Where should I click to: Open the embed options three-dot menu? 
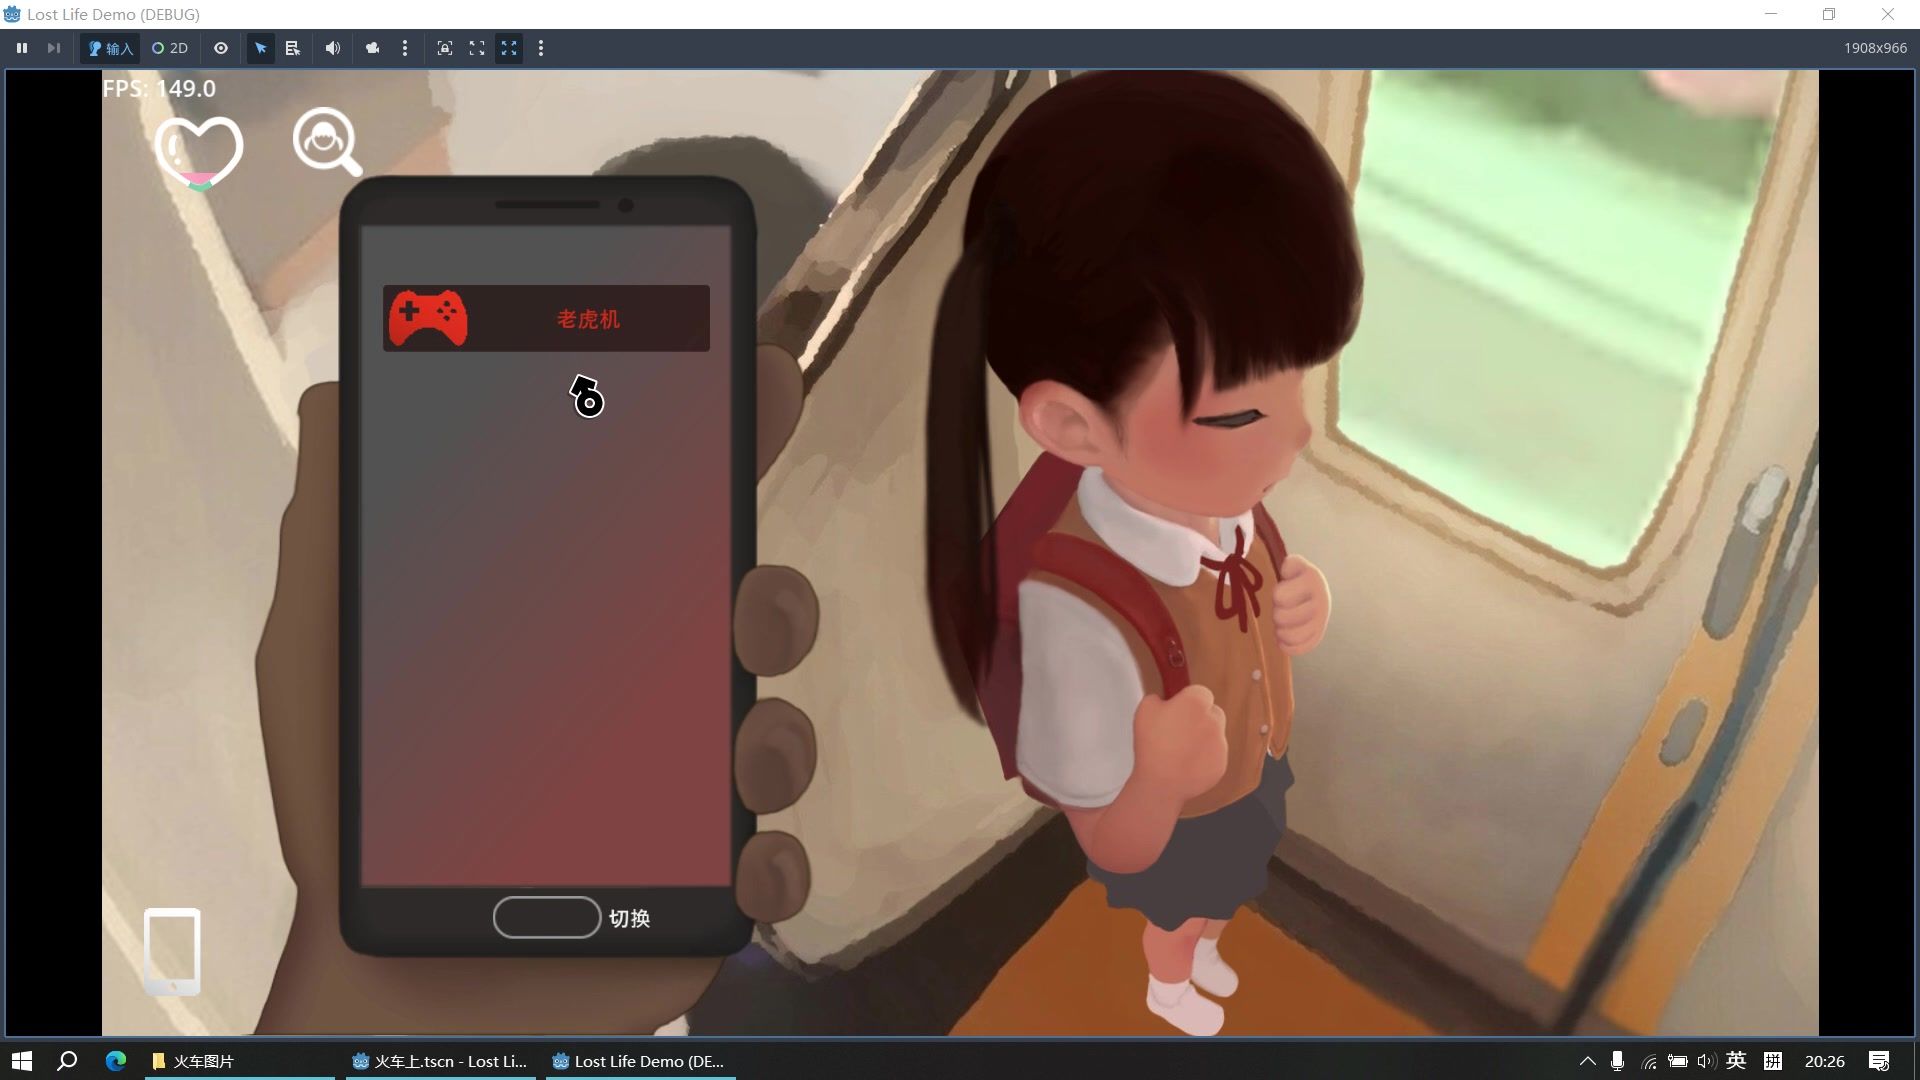[x=541, y=48]
